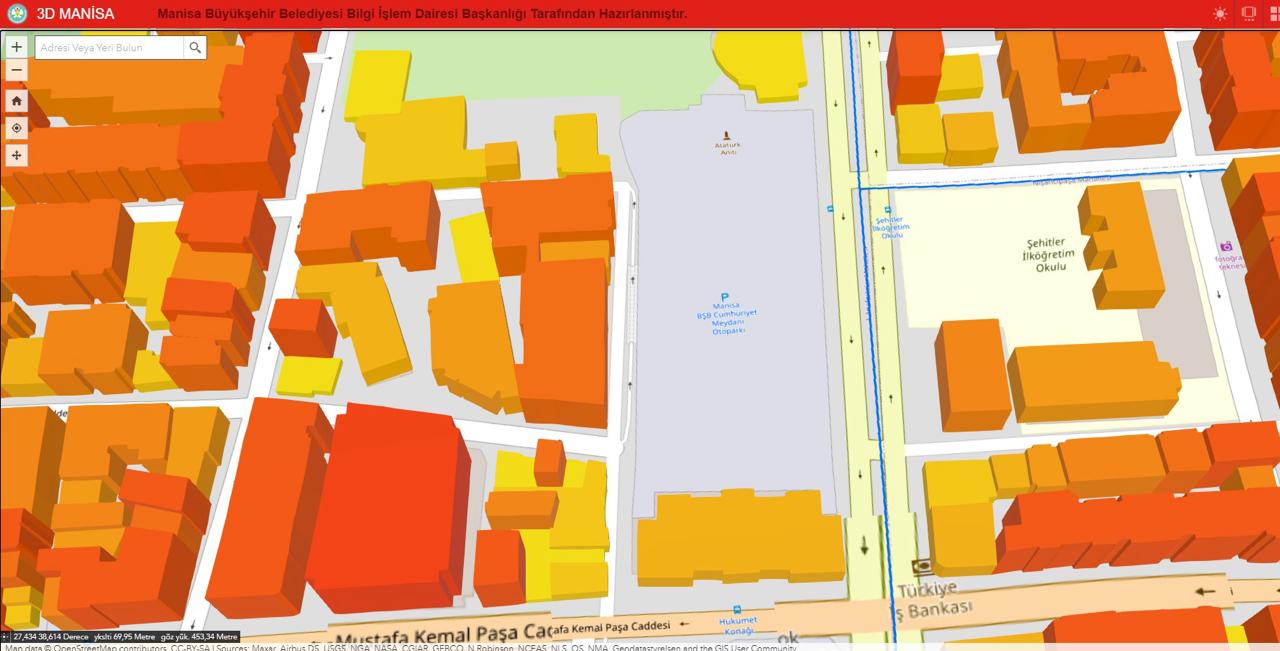Click the '3D MANİSA' title

tap(75, 14)
